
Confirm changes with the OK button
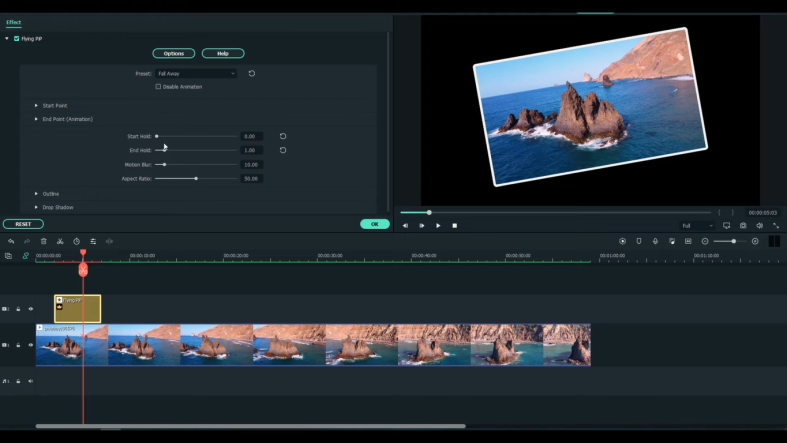(375, 224)
